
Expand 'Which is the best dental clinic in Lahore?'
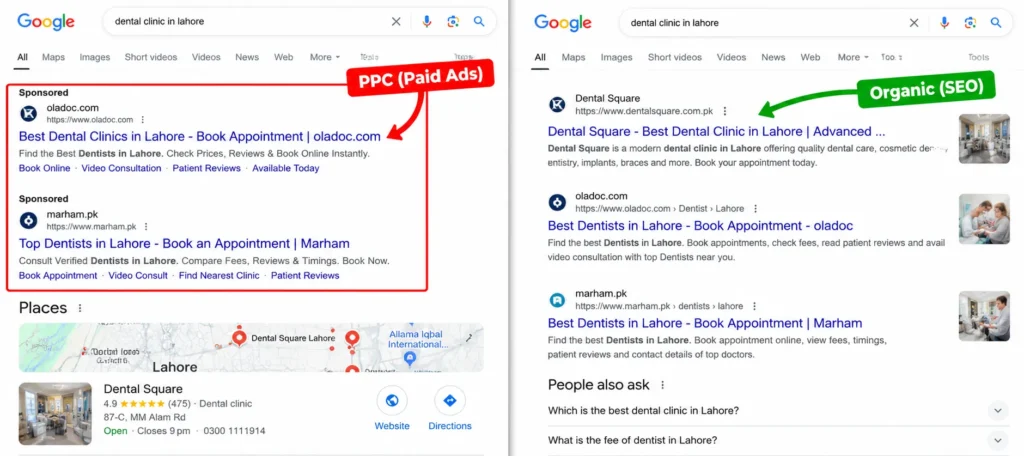[x=997, y=411]
